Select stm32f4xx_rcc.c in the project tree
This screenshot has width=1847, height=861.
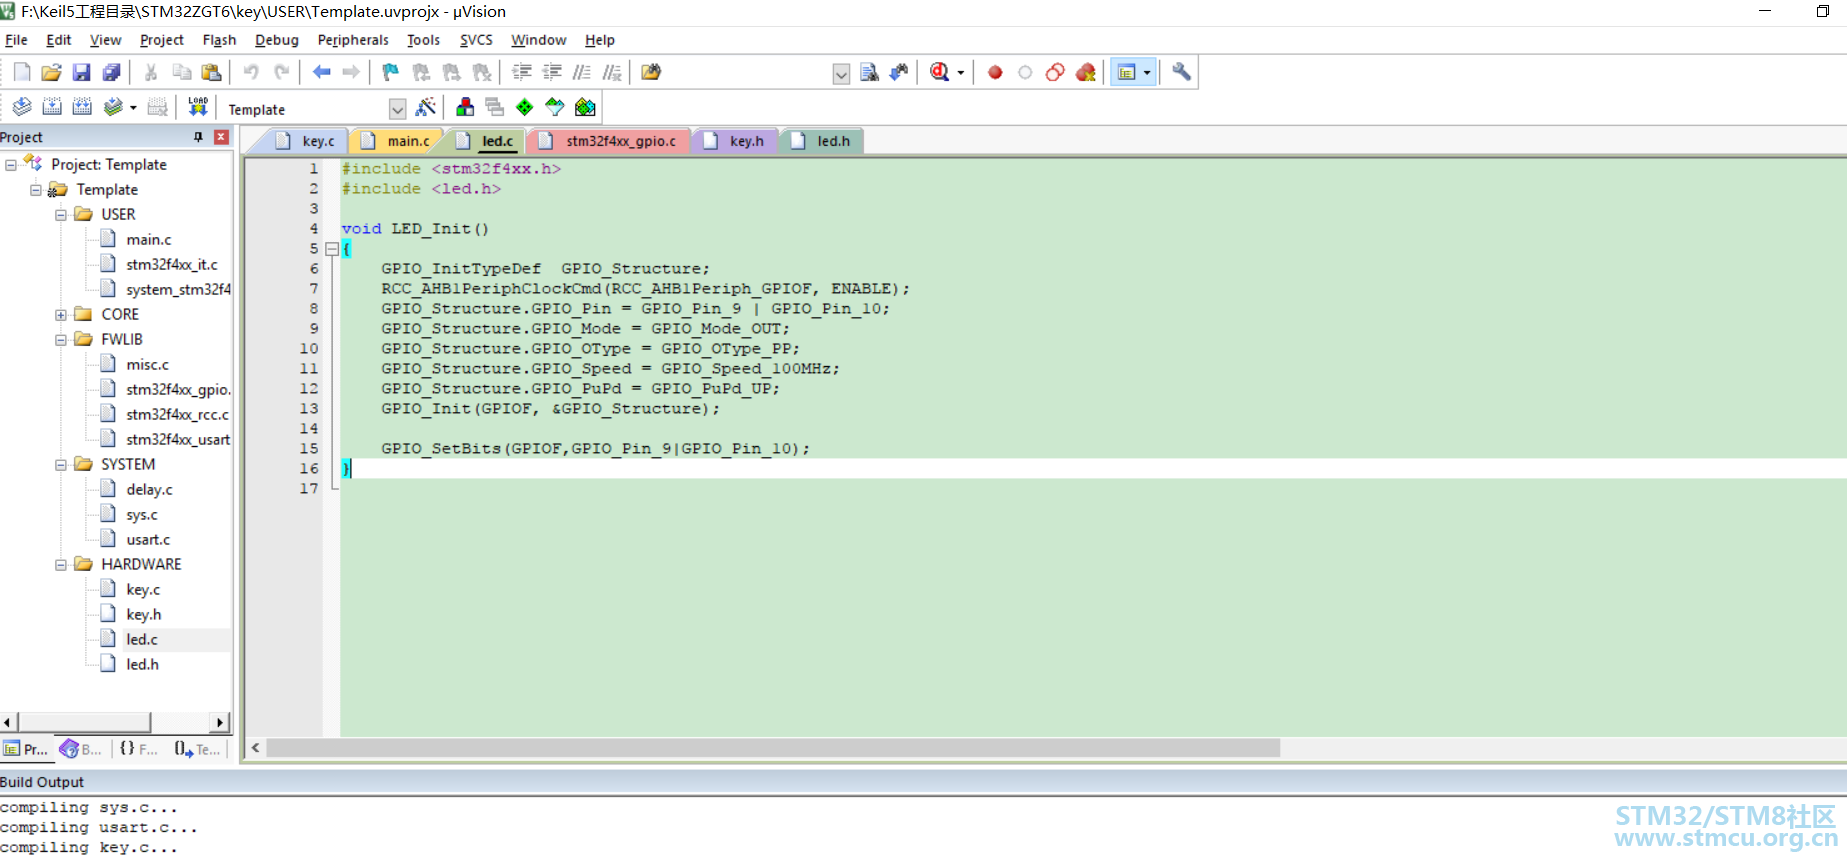point(177,415)
